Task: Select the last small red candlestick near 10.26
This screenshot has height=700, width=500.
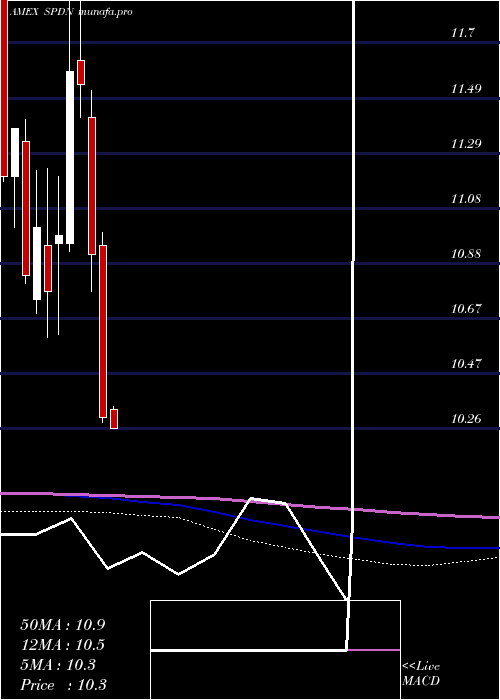Action: 114,418
